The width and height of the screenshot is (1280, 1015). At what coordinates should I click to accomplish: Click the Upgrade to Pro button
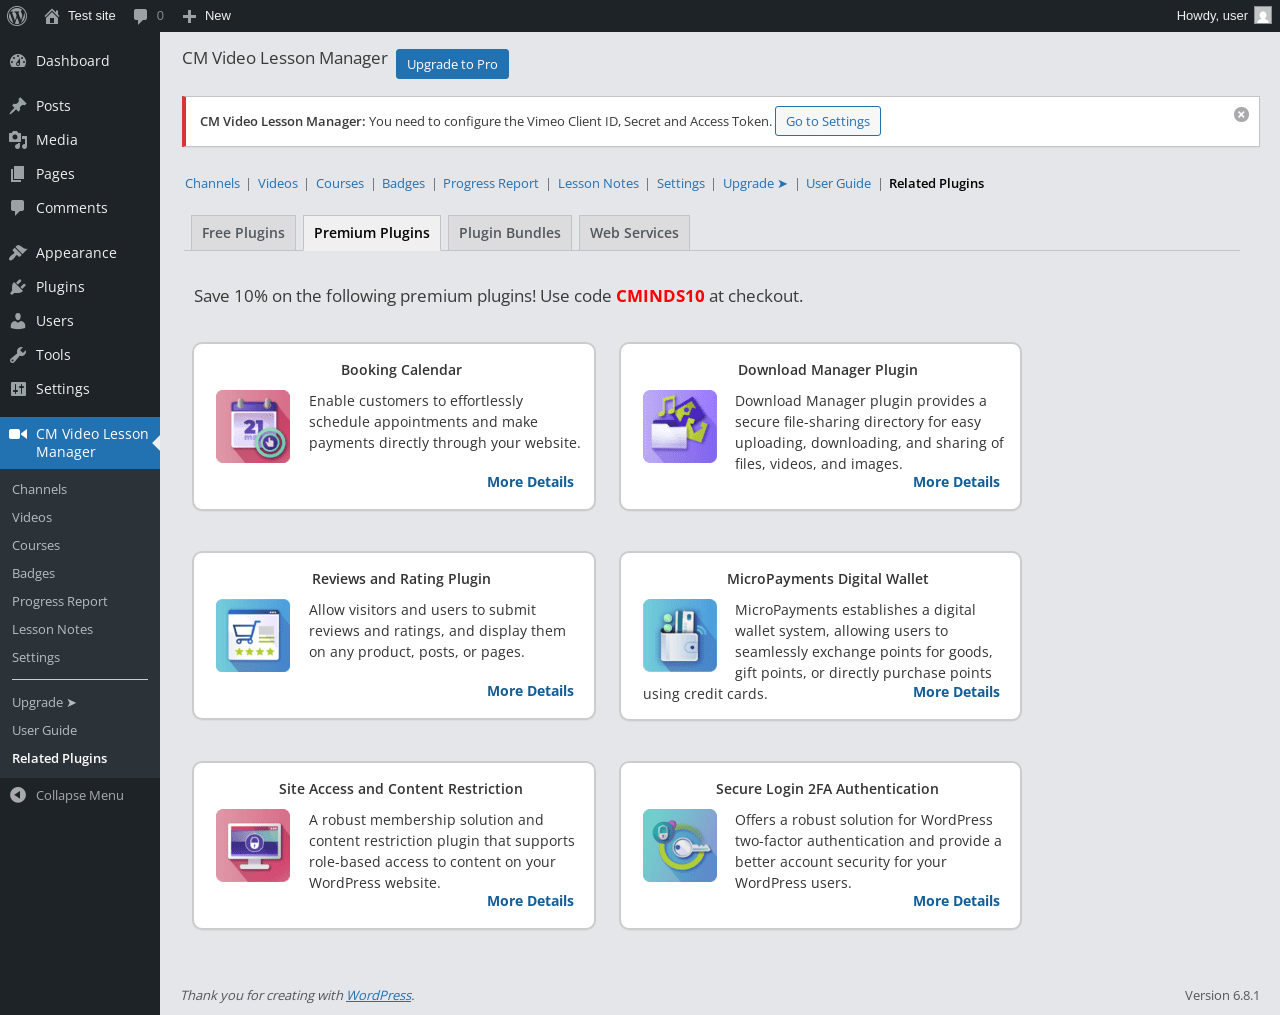pos(452,64)
